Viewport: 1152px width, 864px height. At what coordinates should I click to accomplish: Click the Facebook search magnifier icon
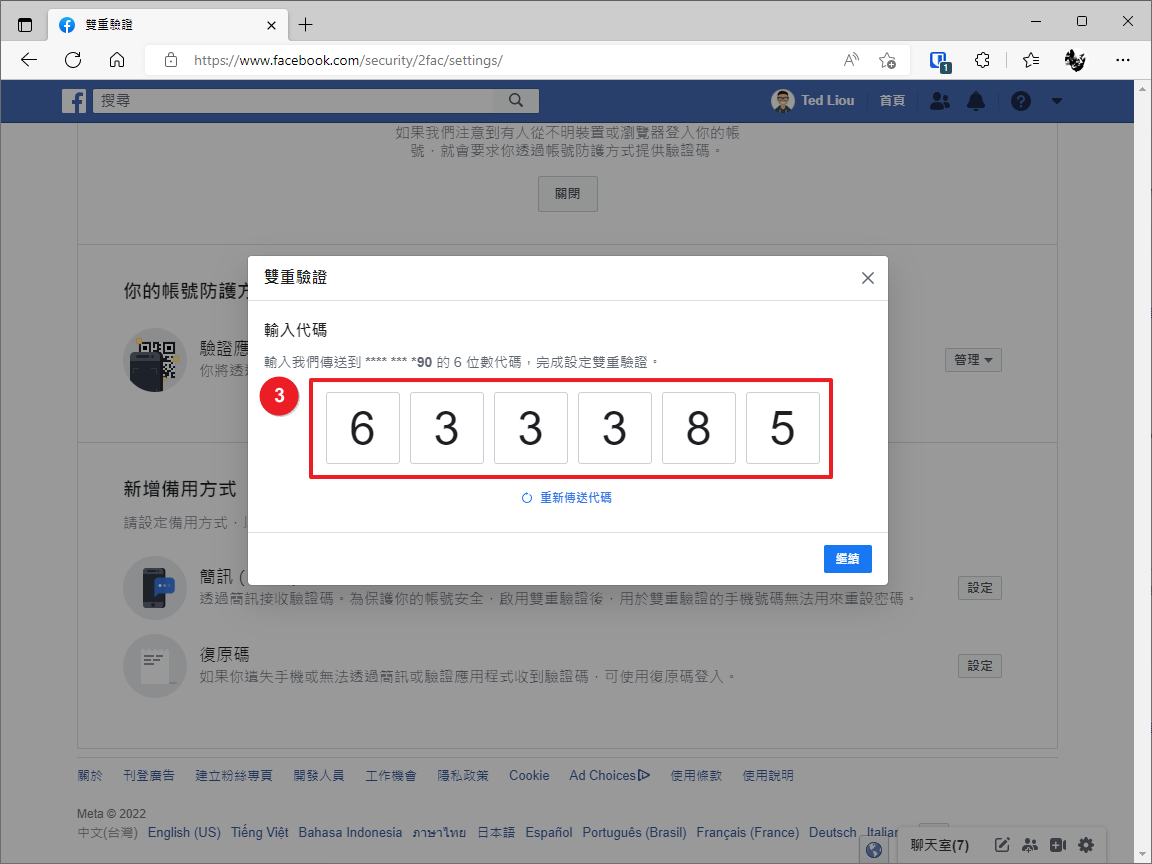point(516,101)
